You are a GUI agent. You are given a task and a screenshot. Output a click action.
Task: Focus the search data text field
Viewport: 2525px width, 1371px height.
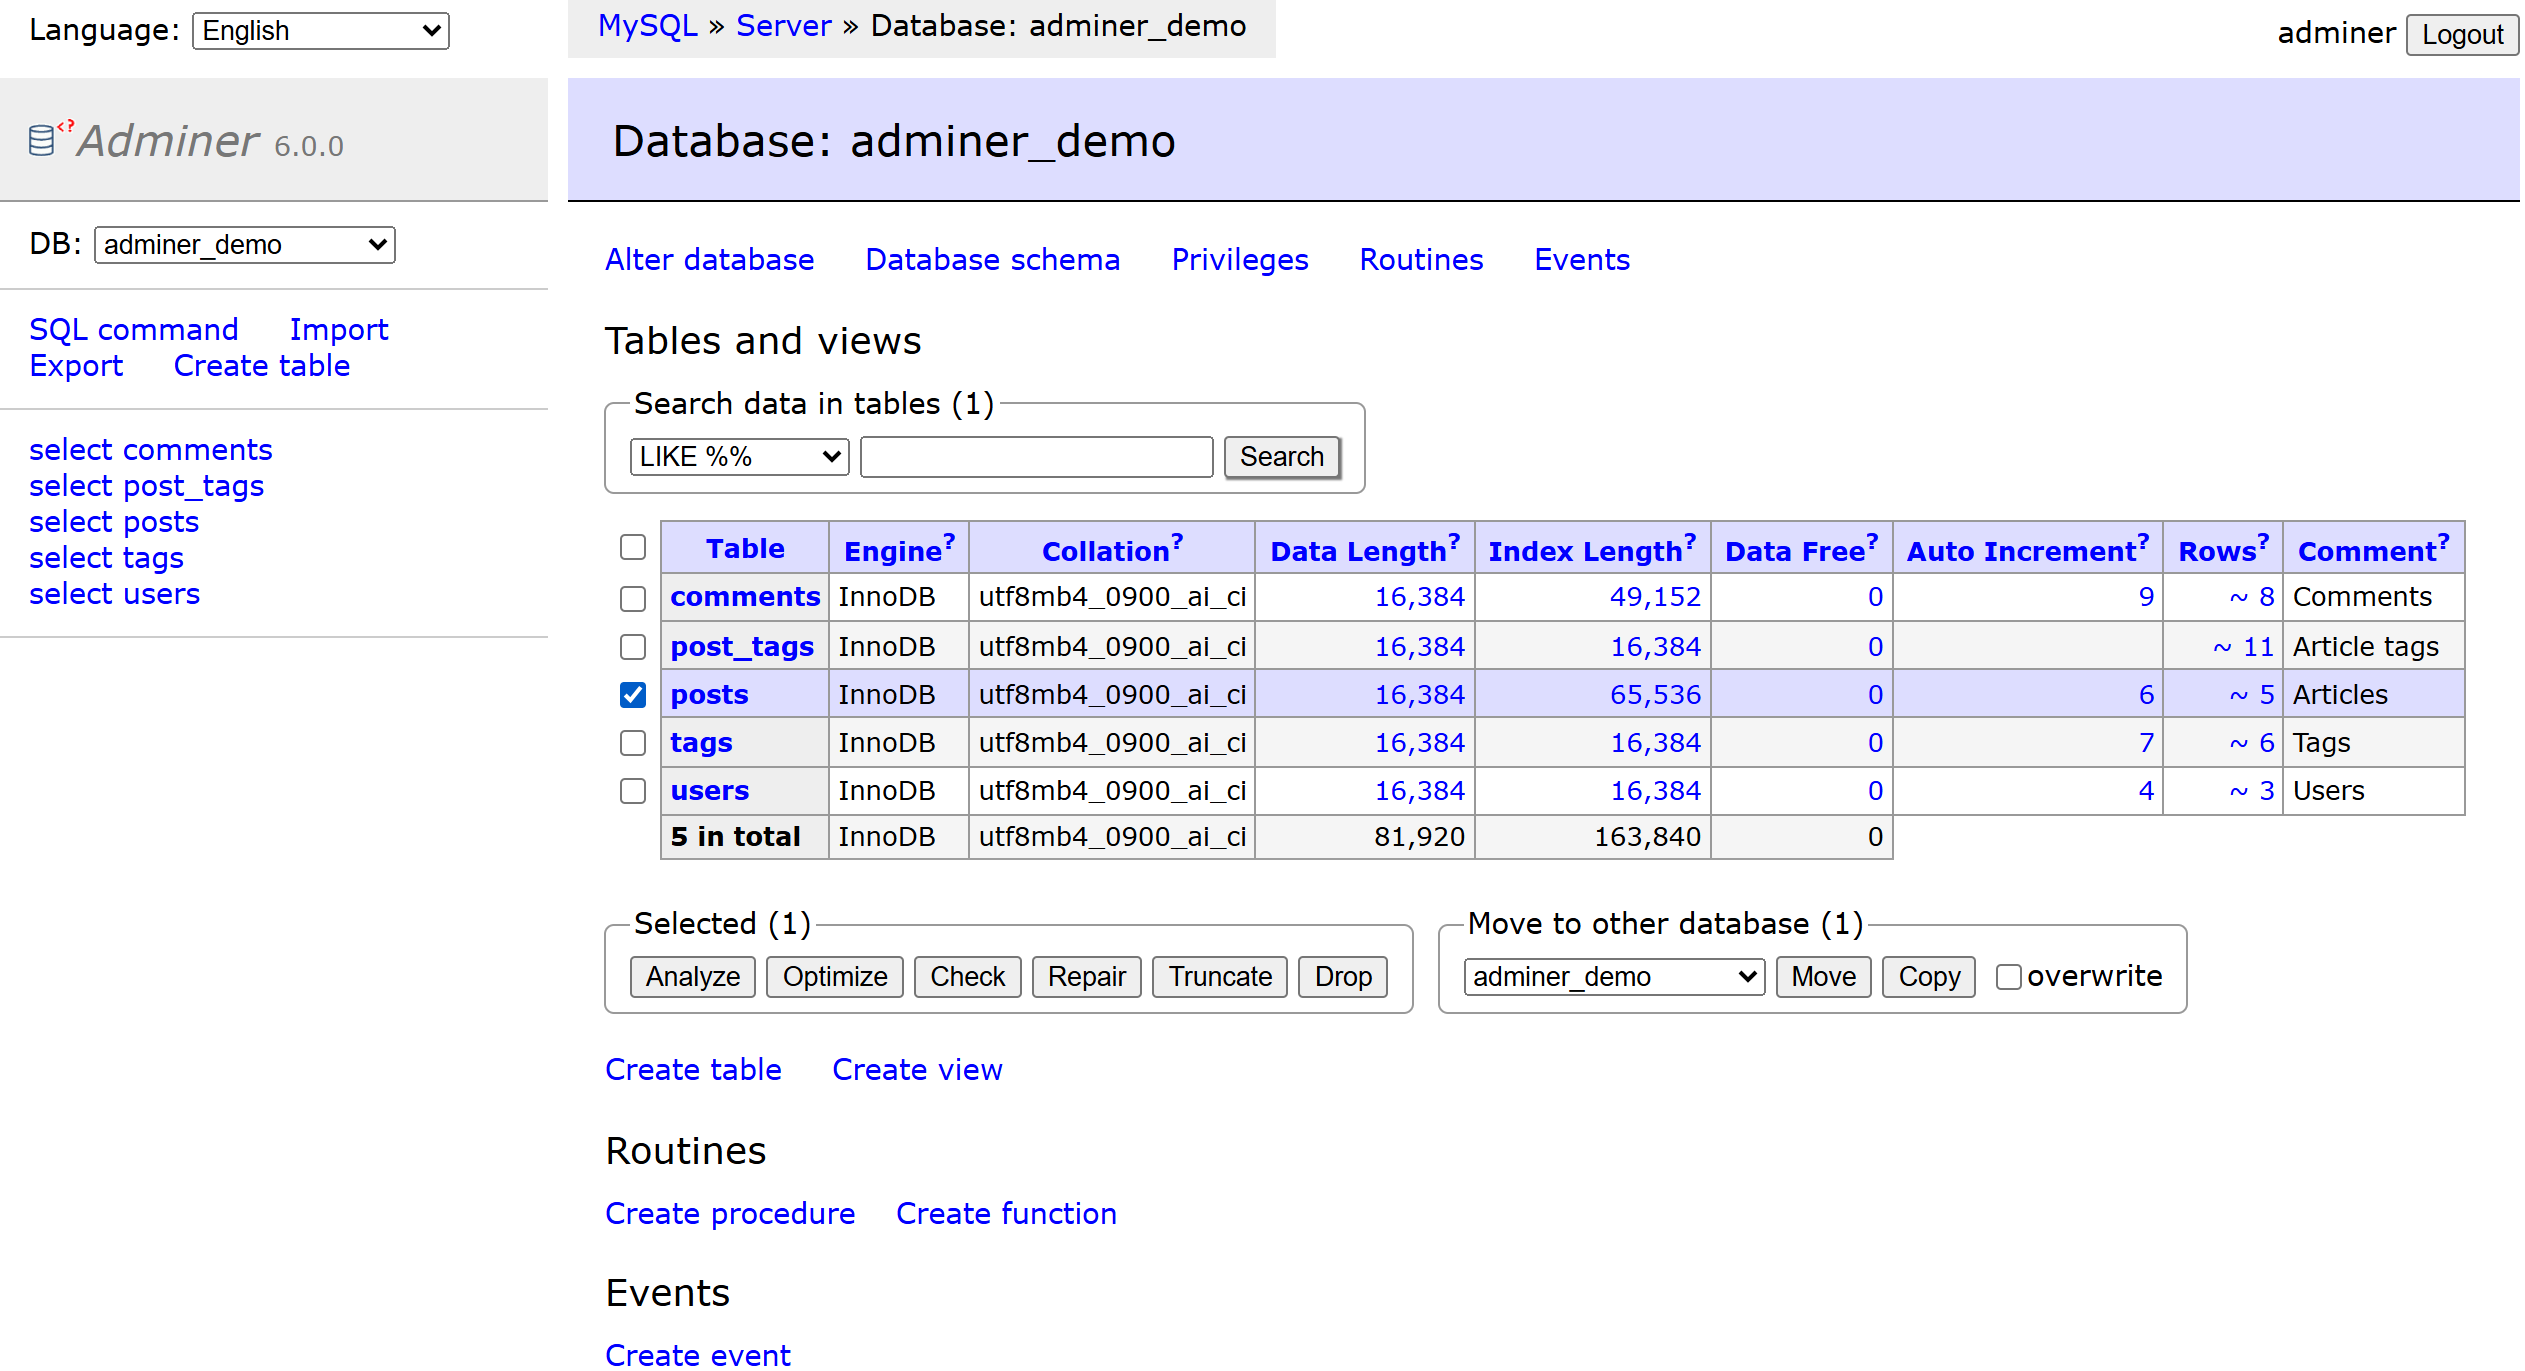pyautogui.click(x=1037, y=457)
